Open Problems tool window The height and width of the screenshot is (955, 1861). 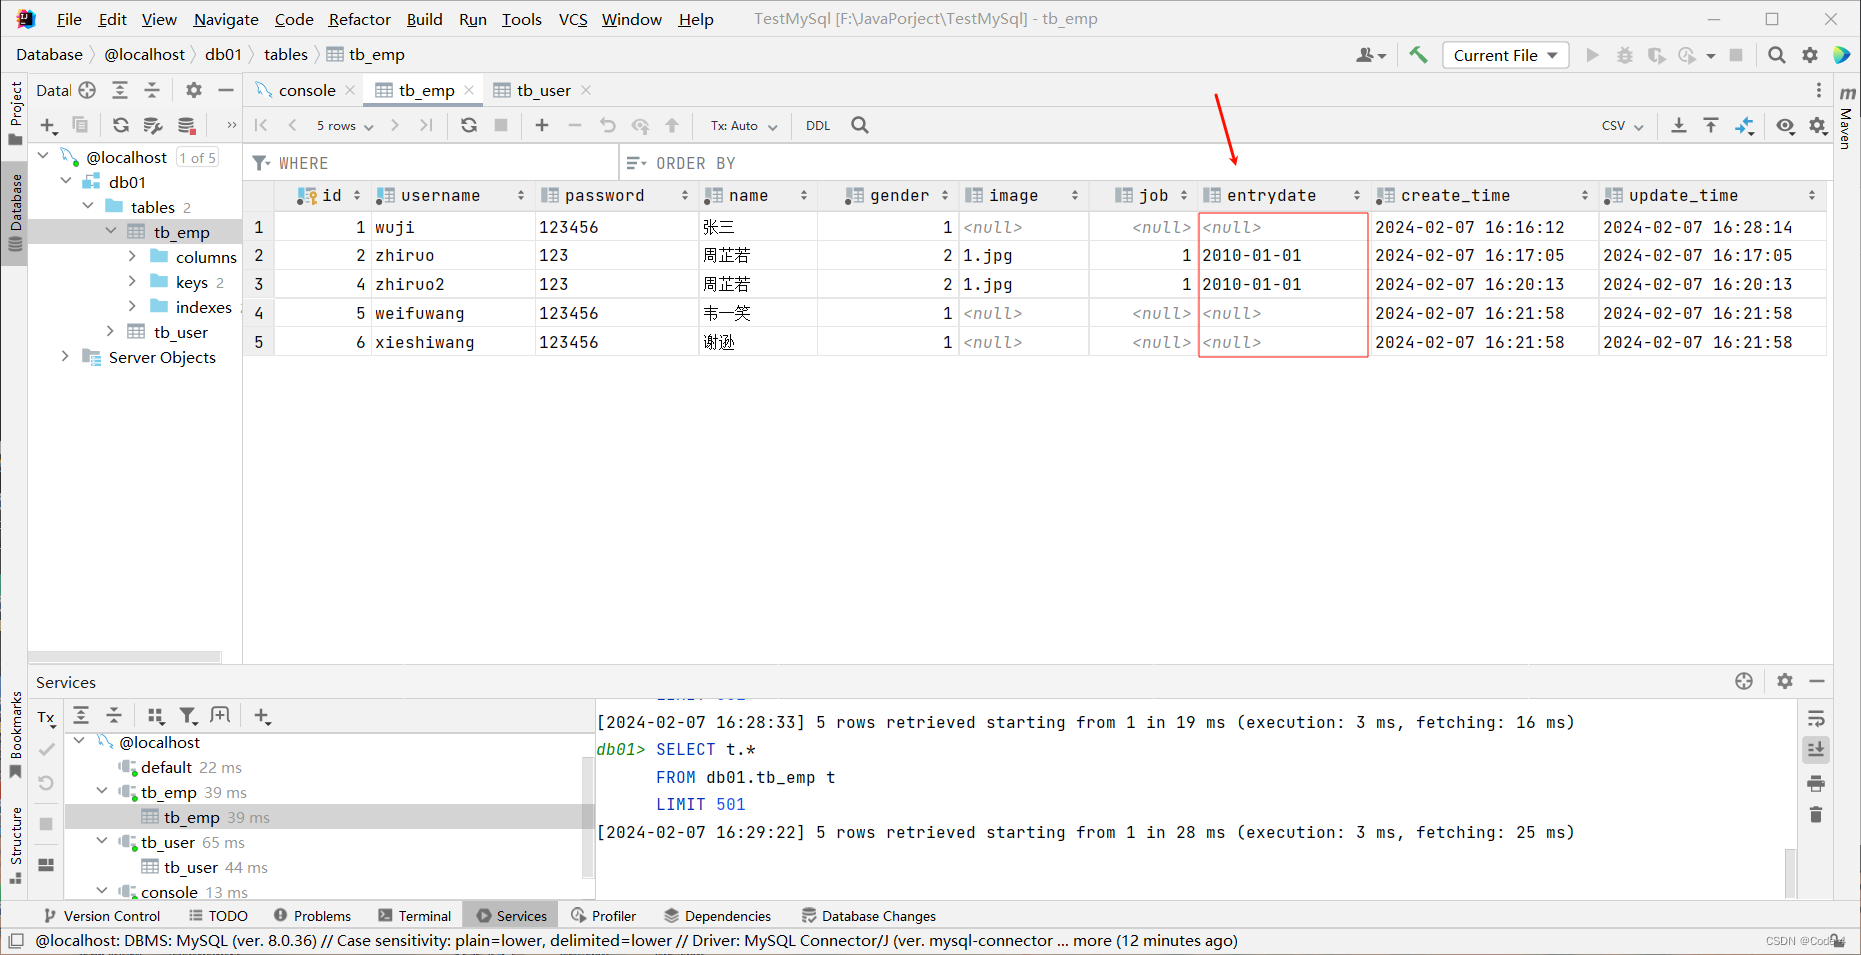point(312,915)
